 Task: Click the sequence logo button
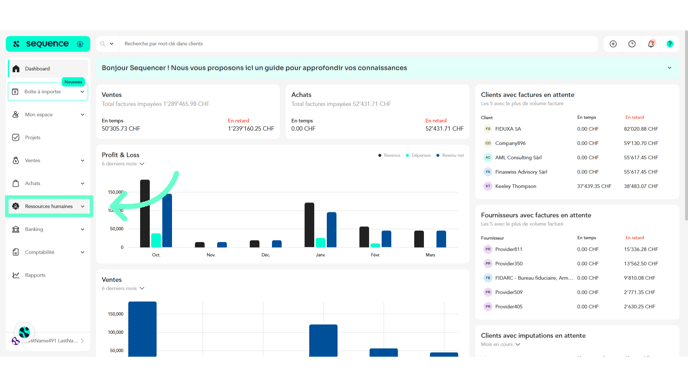(48, 44)
